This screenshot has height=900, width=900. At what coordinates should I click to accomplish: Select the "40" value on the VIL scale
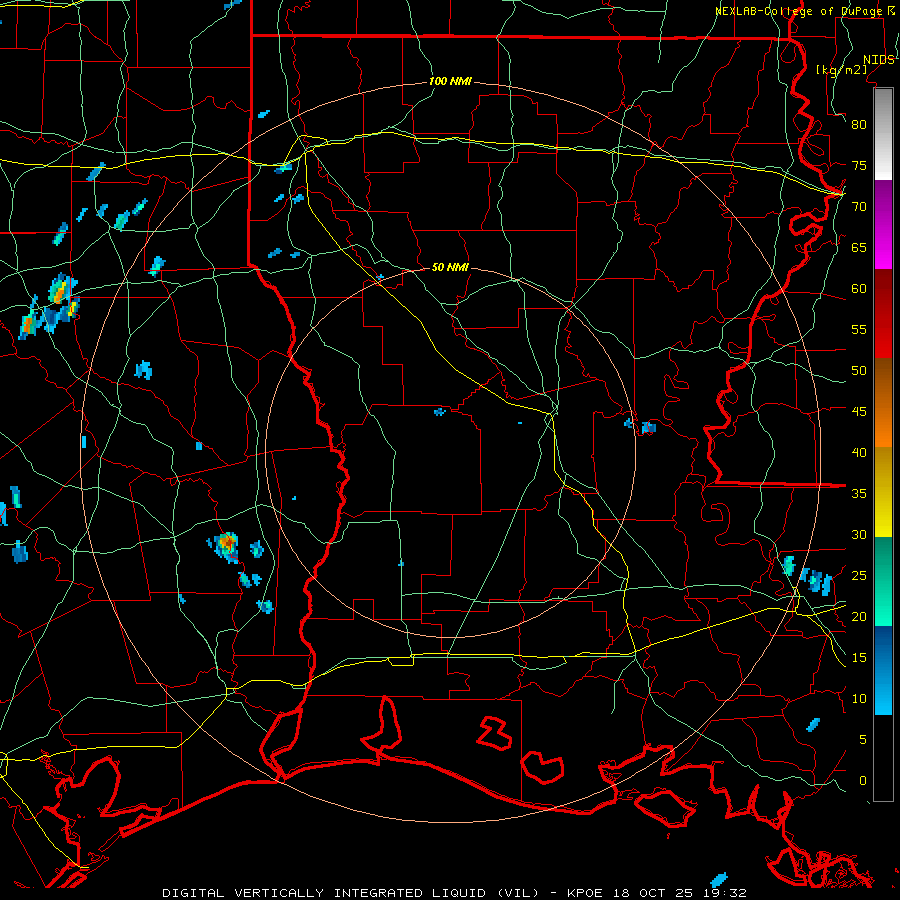pos(859,453)
